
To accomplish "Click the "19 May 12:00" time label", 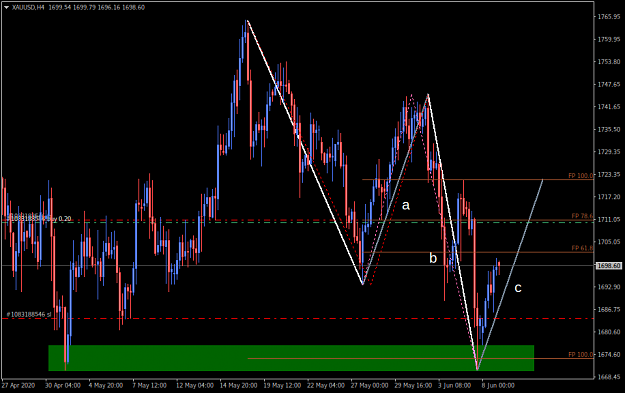I will point(282,385).
